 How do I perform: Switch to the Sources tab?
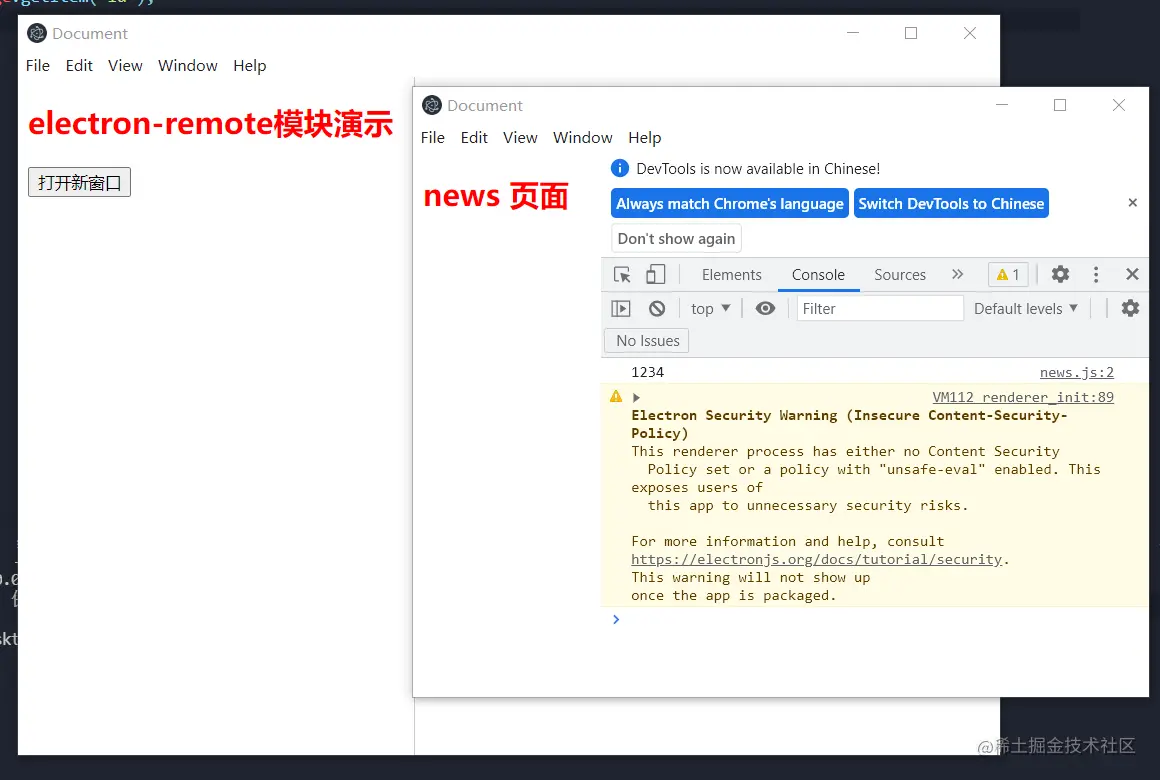(900, 275)
